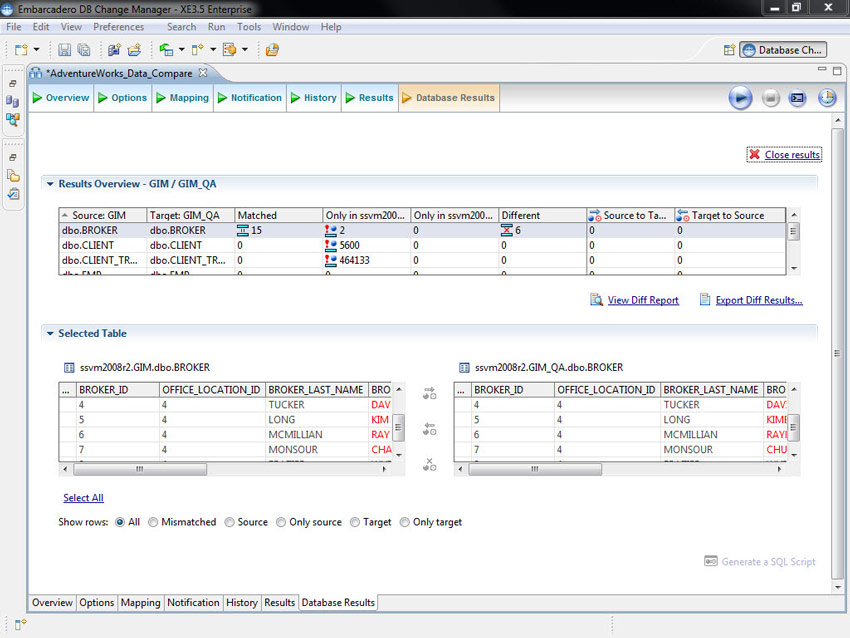
Task: Close the AdventureWorks_Data_Compare editor tab
Action: pyautogui.click(x=203, y=73)
